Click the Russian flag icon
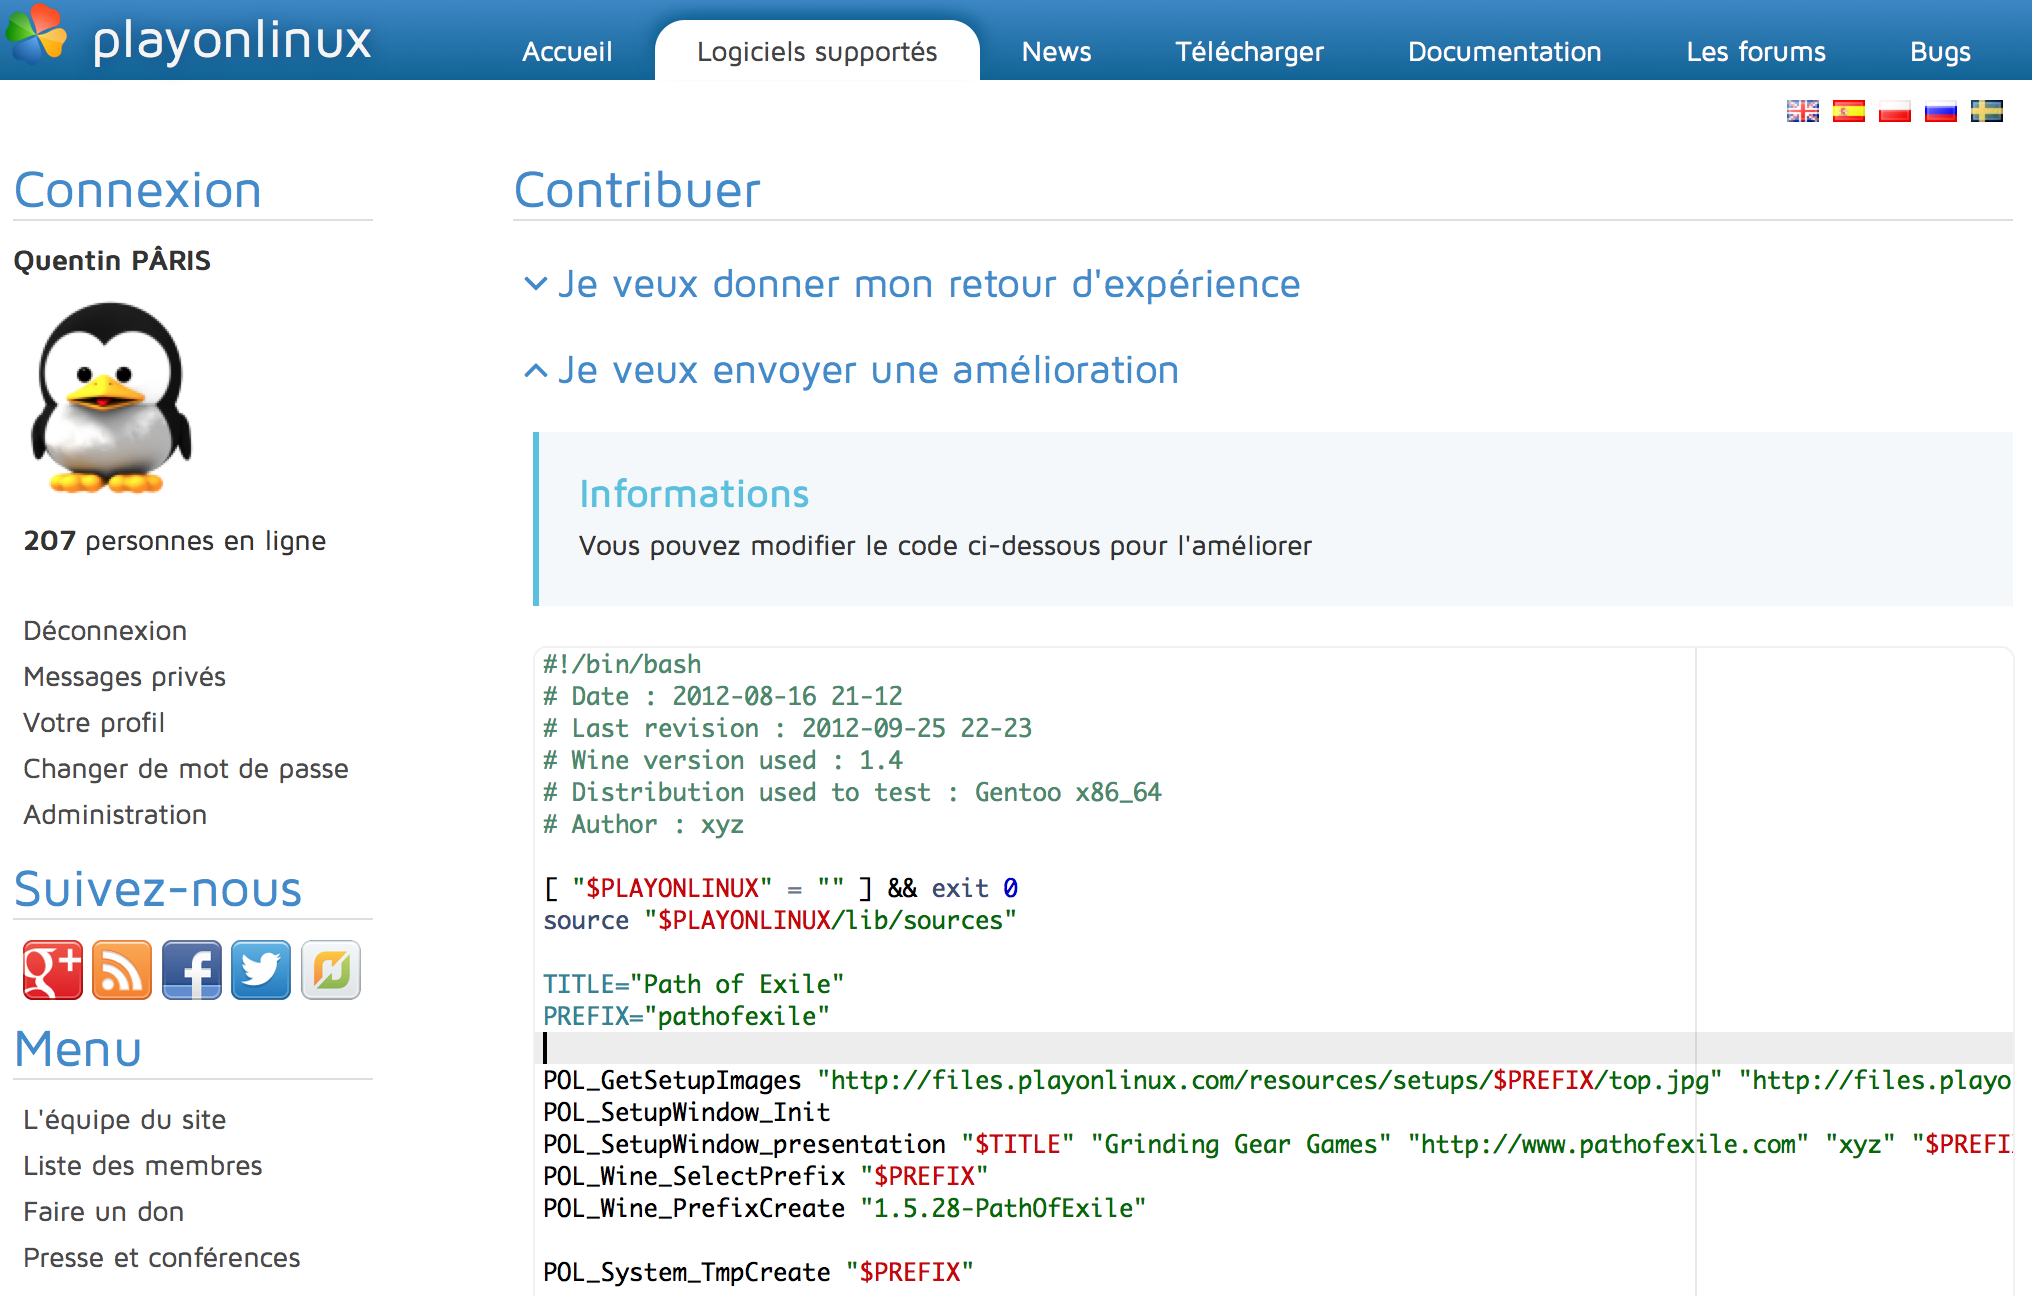The image size is (2032, 1296). [x=1940, y=111]
